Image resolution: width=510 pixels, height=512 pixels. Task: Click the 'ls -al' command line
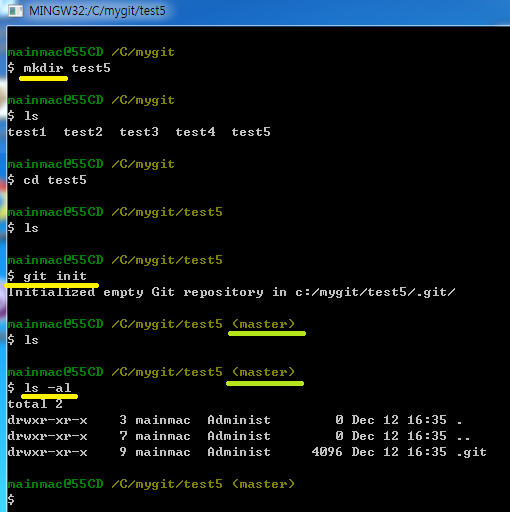(x=39, y=388)
